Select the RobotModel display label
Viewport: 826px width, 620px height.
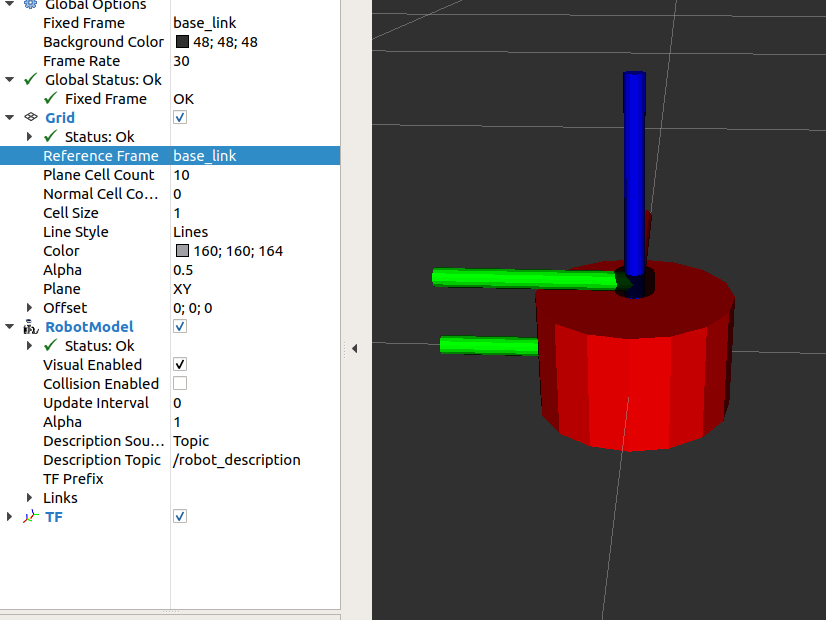click(90, 327)
